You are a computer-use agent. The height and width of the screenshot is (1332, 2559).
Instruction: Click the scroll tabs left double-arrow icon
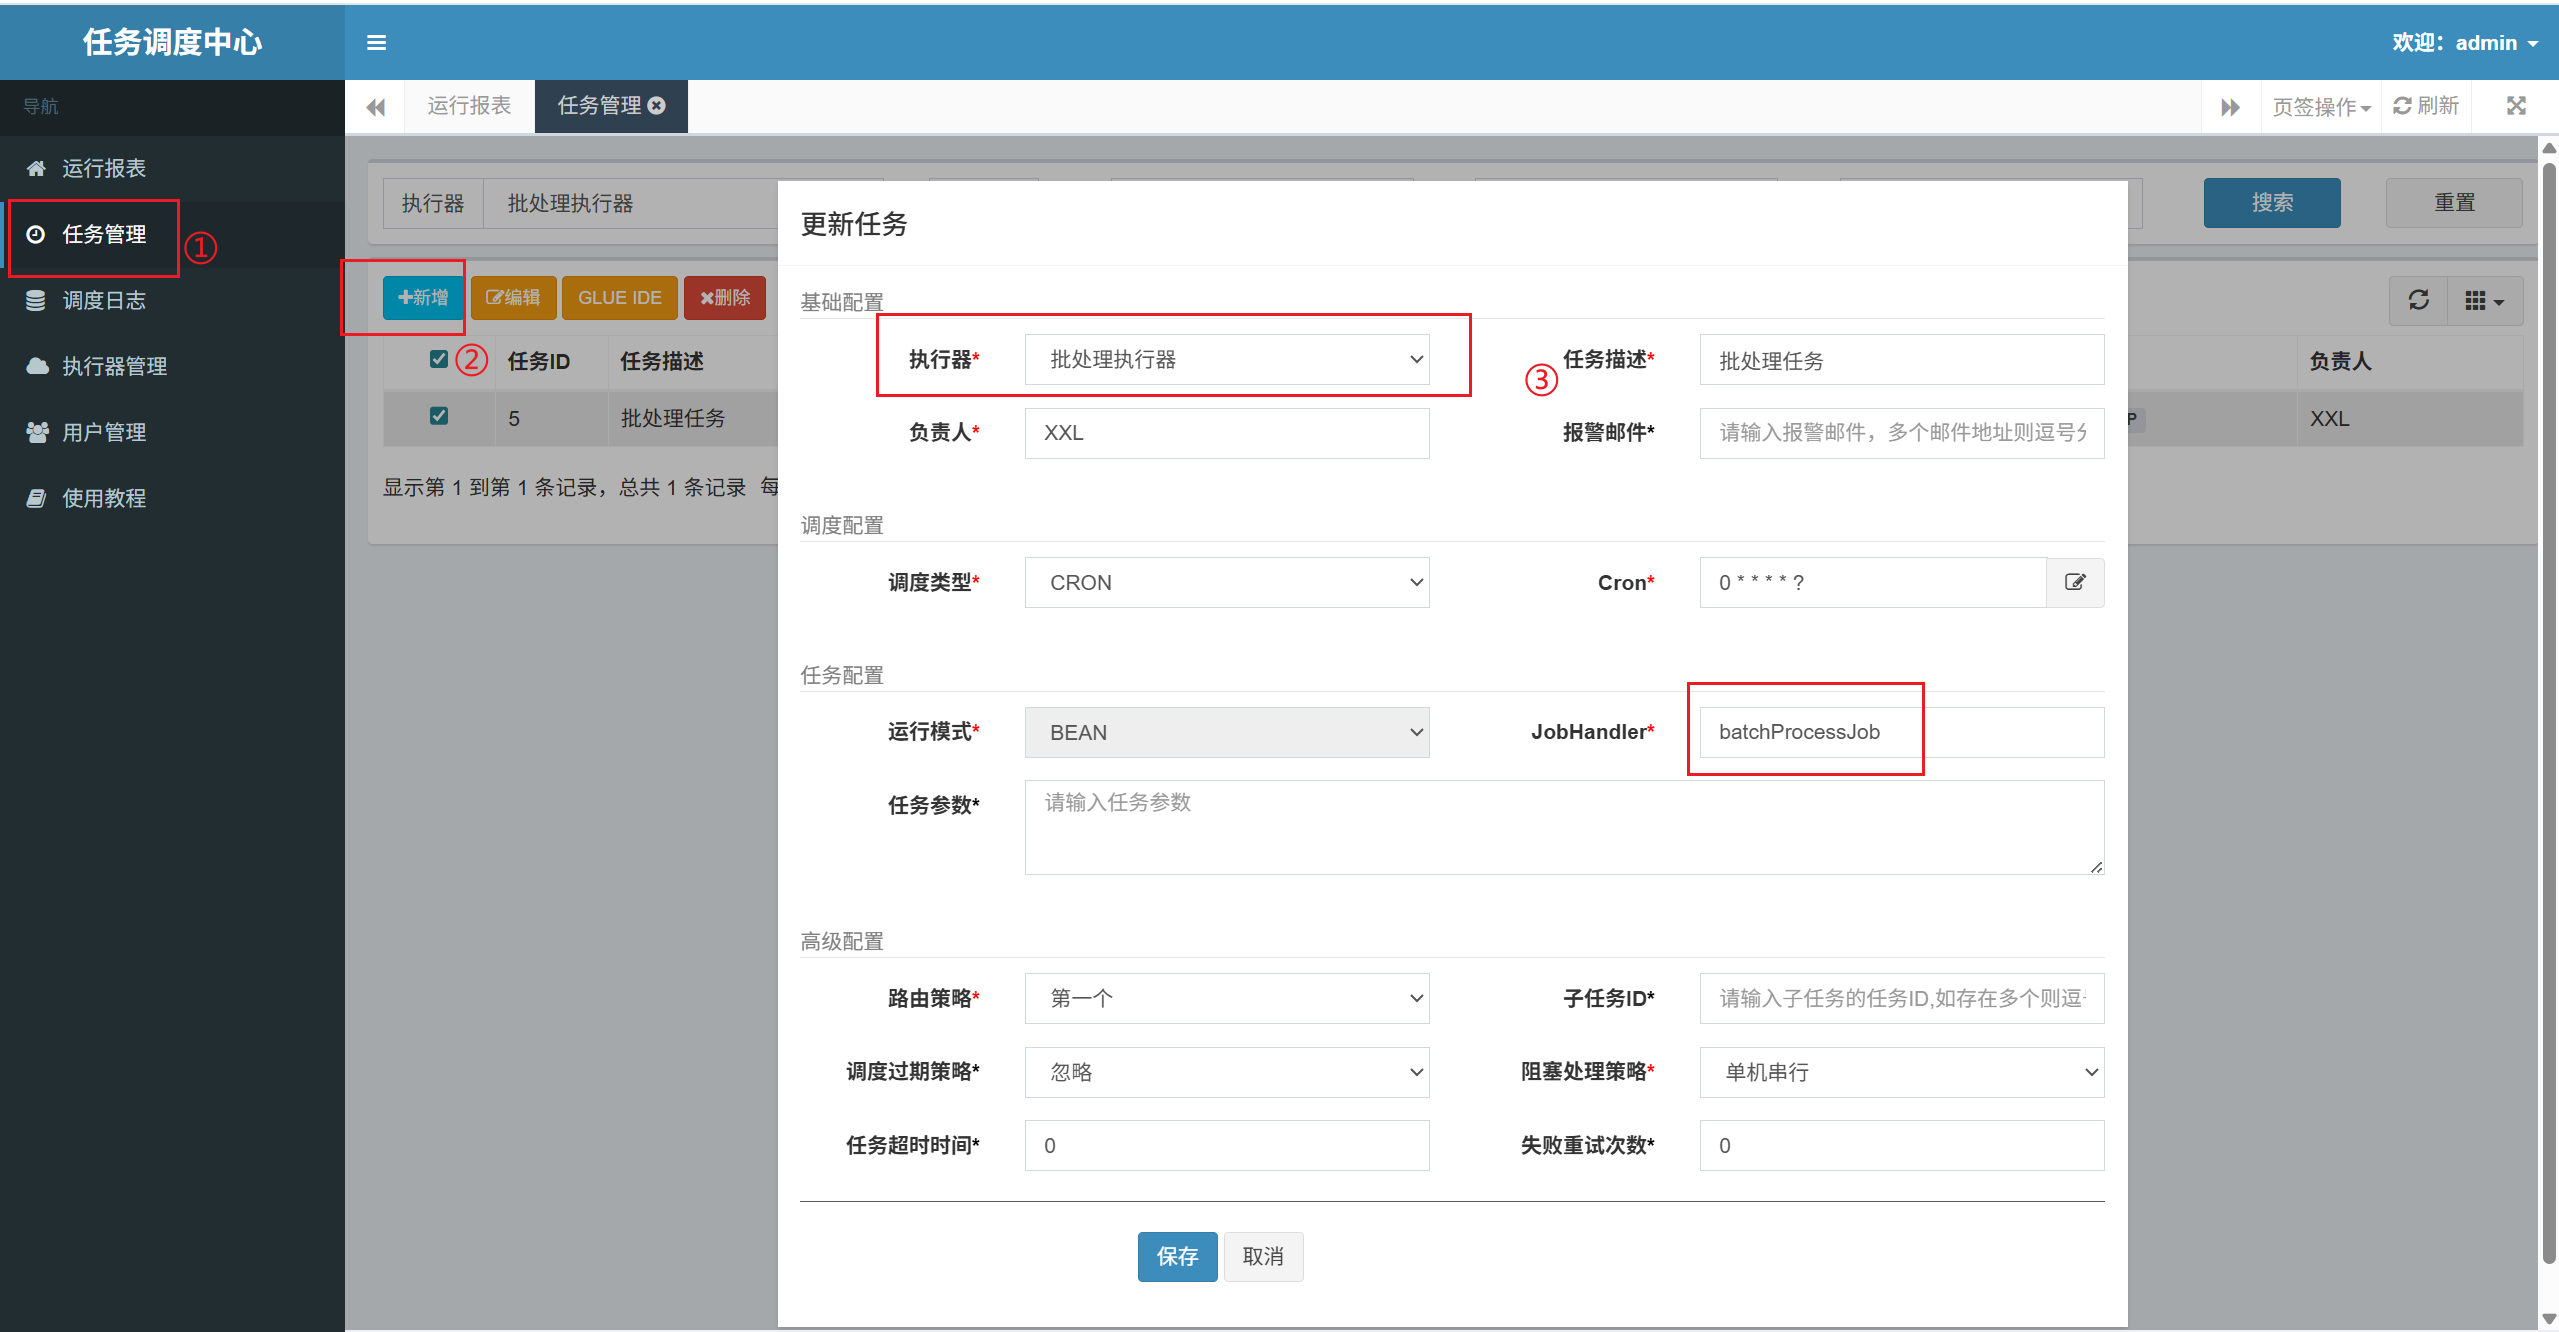375,106
